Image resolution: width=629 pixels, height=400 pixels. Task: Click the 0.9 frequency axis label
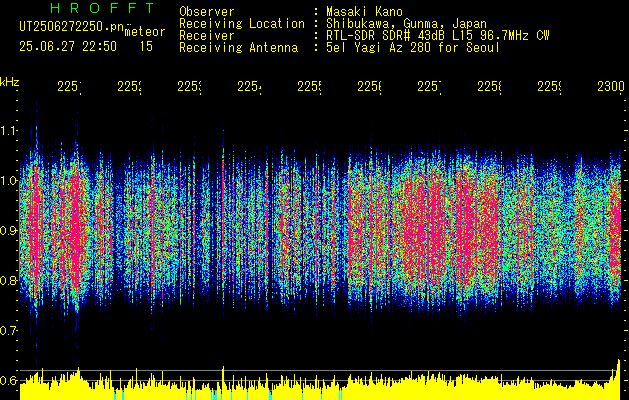[9, 230]
